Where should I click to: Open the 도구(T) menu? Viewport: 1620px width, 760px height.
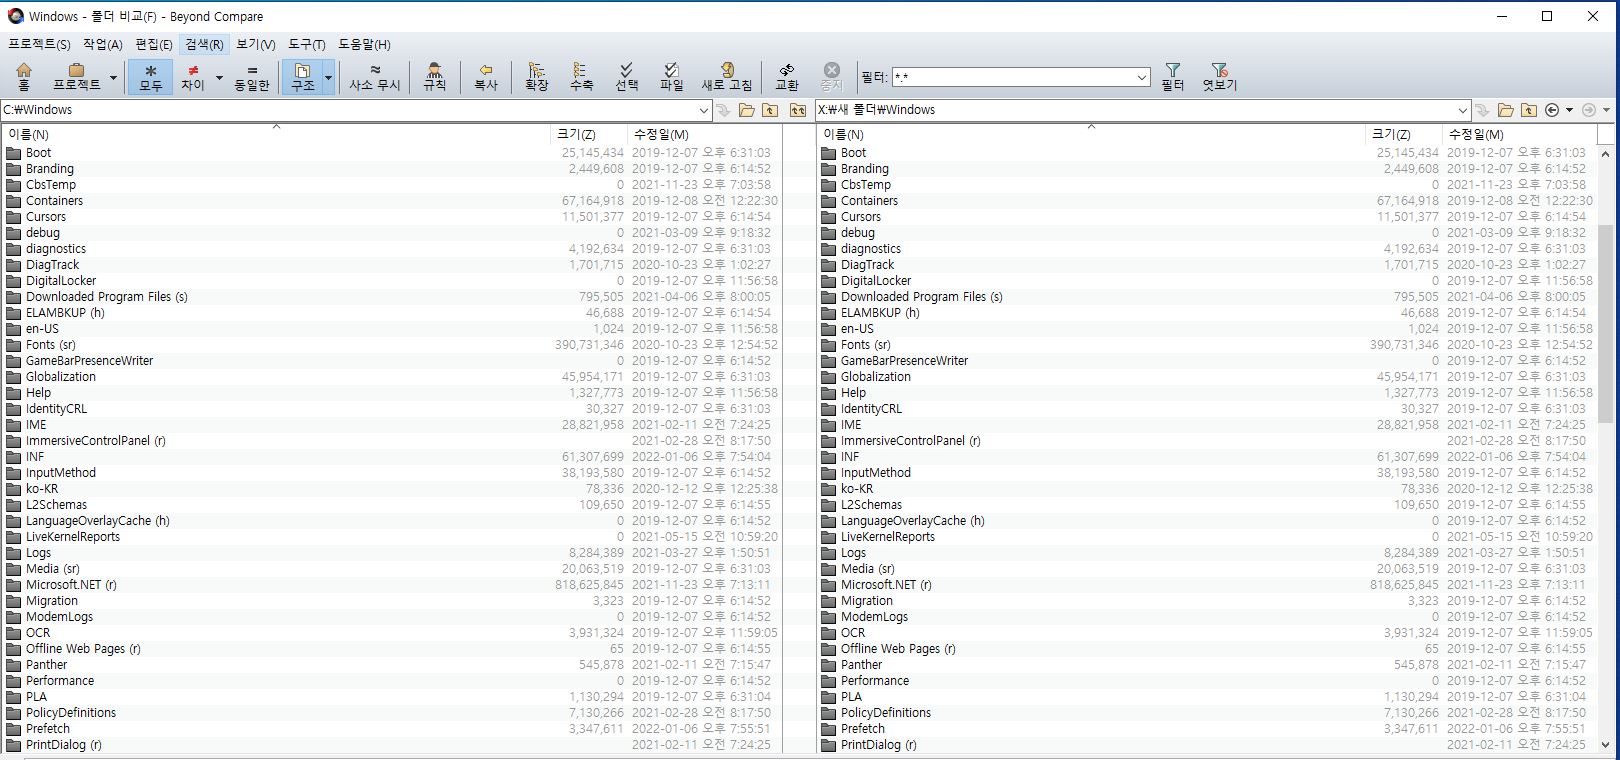307,44
